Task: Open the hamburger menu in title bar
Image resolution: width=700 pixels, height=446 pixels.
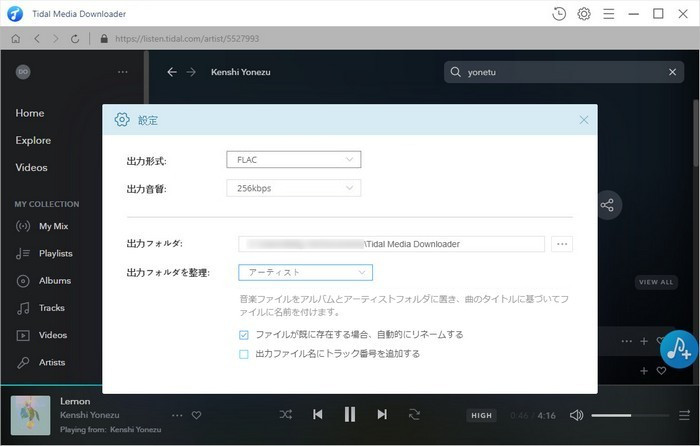Action: 608,14
